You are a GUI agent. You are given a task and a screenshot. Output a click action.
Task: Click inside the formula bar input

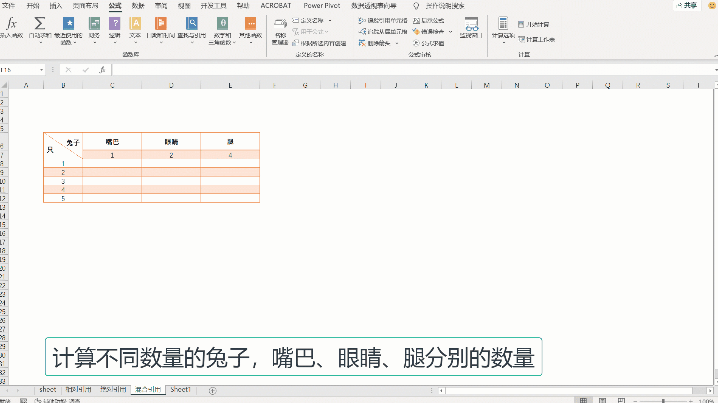[x=414, y=70]
